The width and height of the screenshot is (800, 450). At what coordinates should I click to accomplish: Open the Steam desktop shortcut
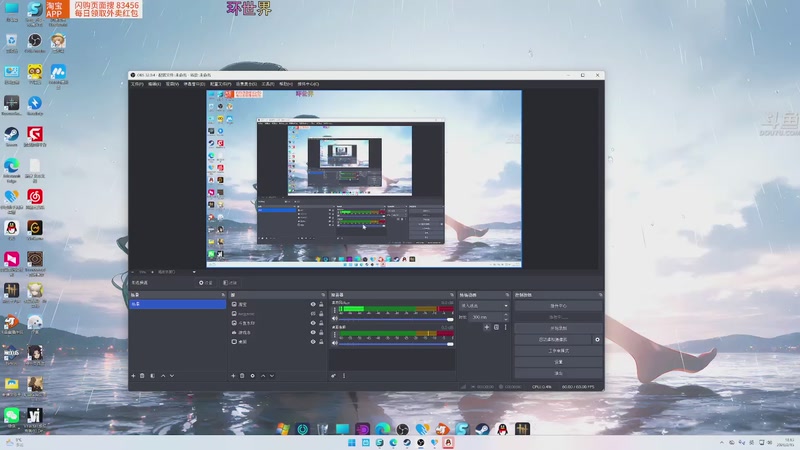pos(11,137)
